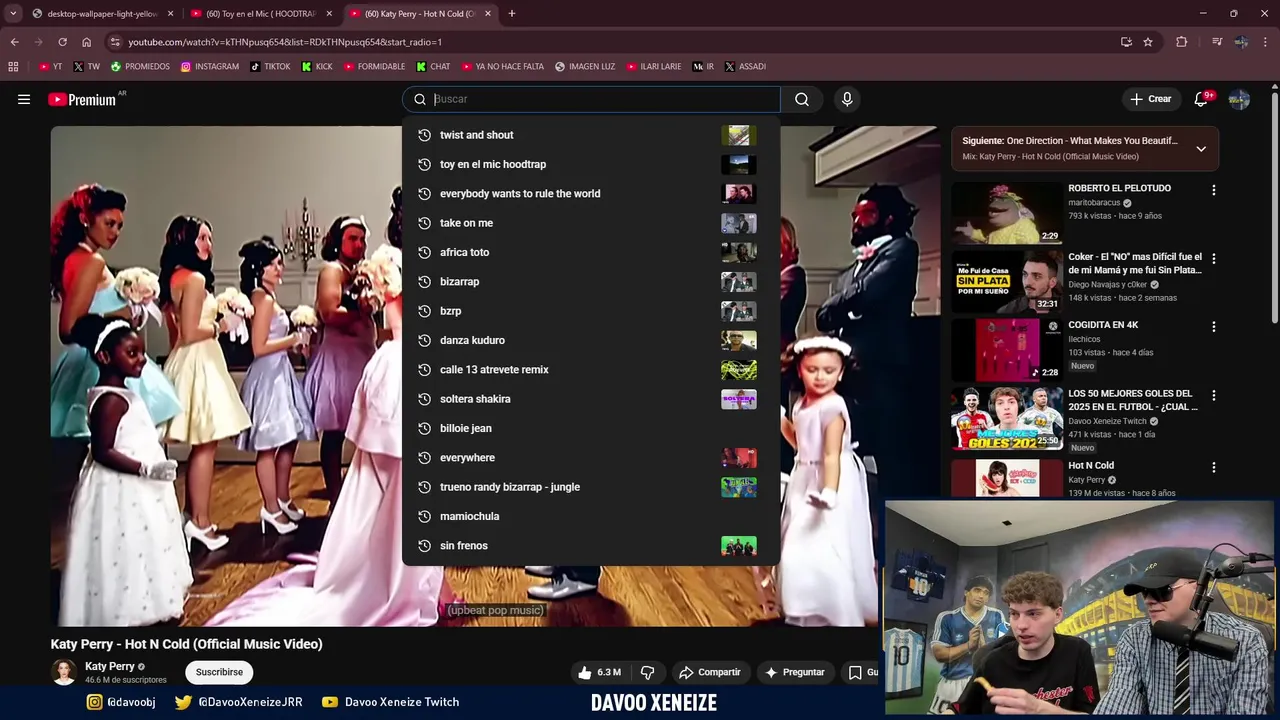The height and width of the screenshot is (720, 1280).
Task: Click the Preguntar button
Action: [794, 672]
